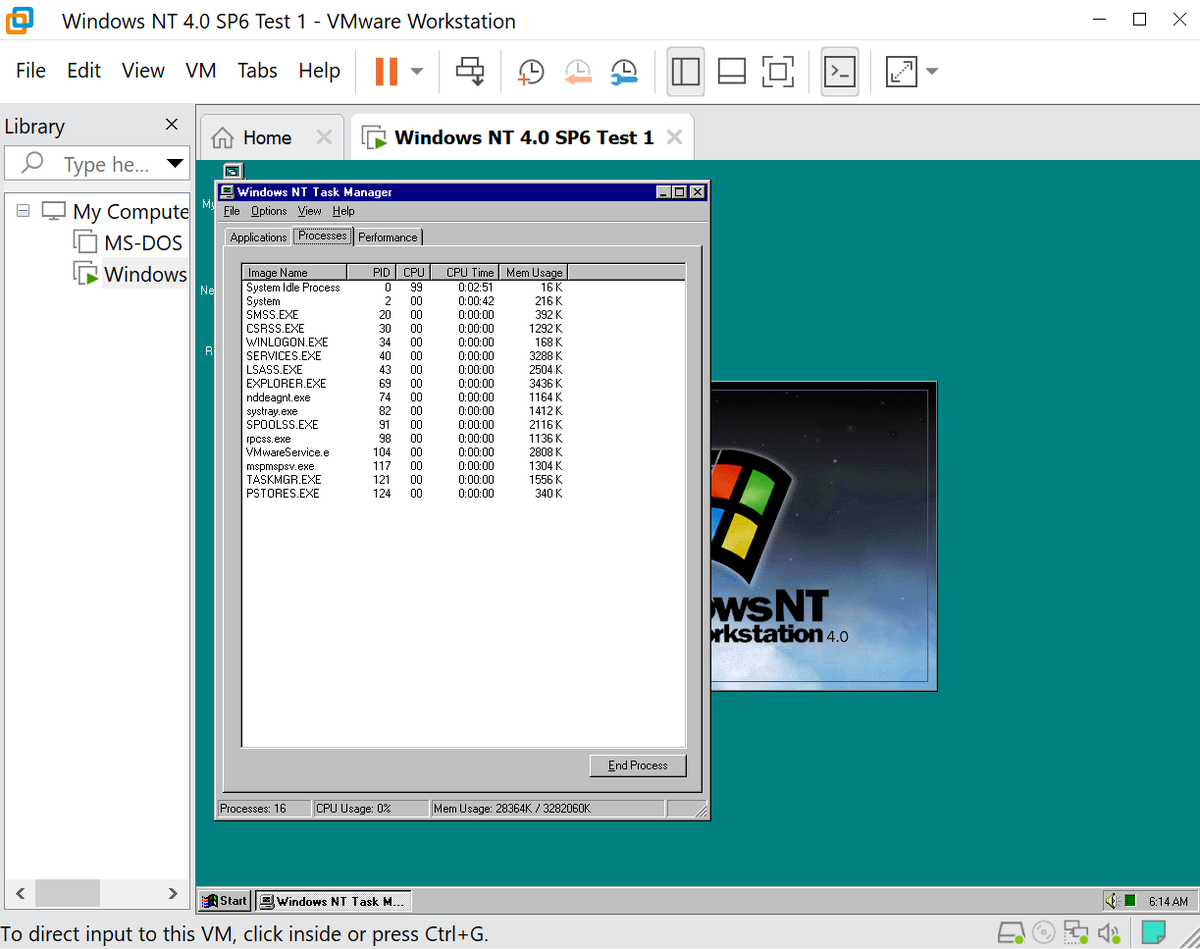The image size is (1200, 949).
Task: Select mspmspsv.exe process row
Action: click(404, 466)
